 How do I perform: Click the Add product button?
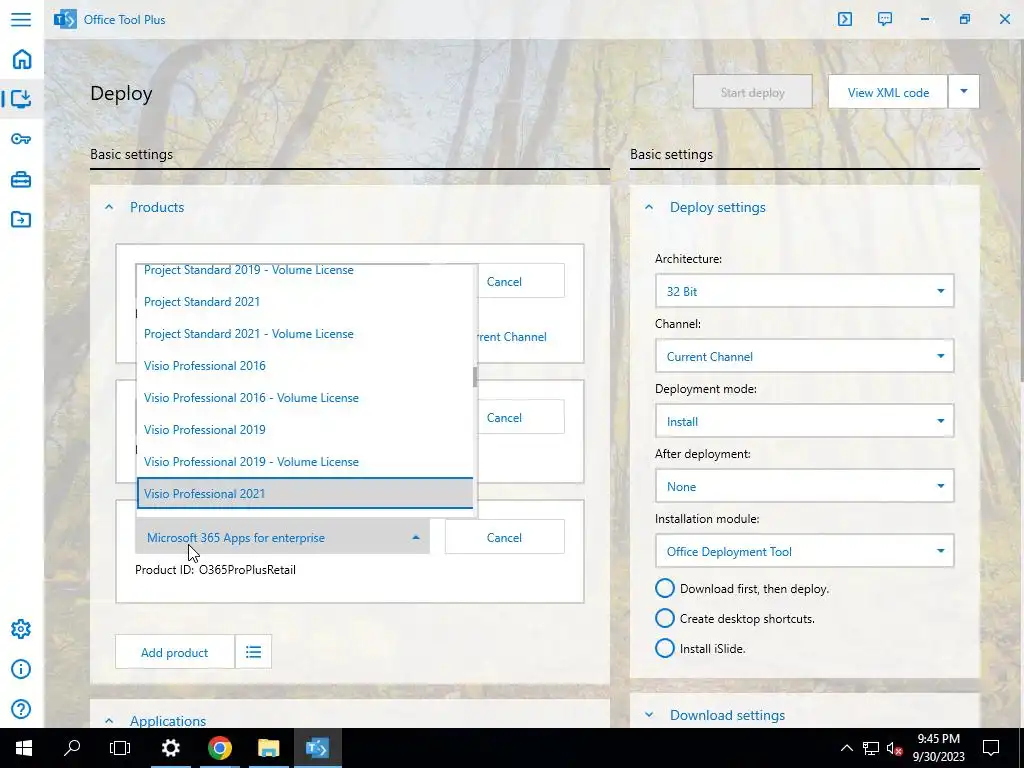click(x=174, y=652)
